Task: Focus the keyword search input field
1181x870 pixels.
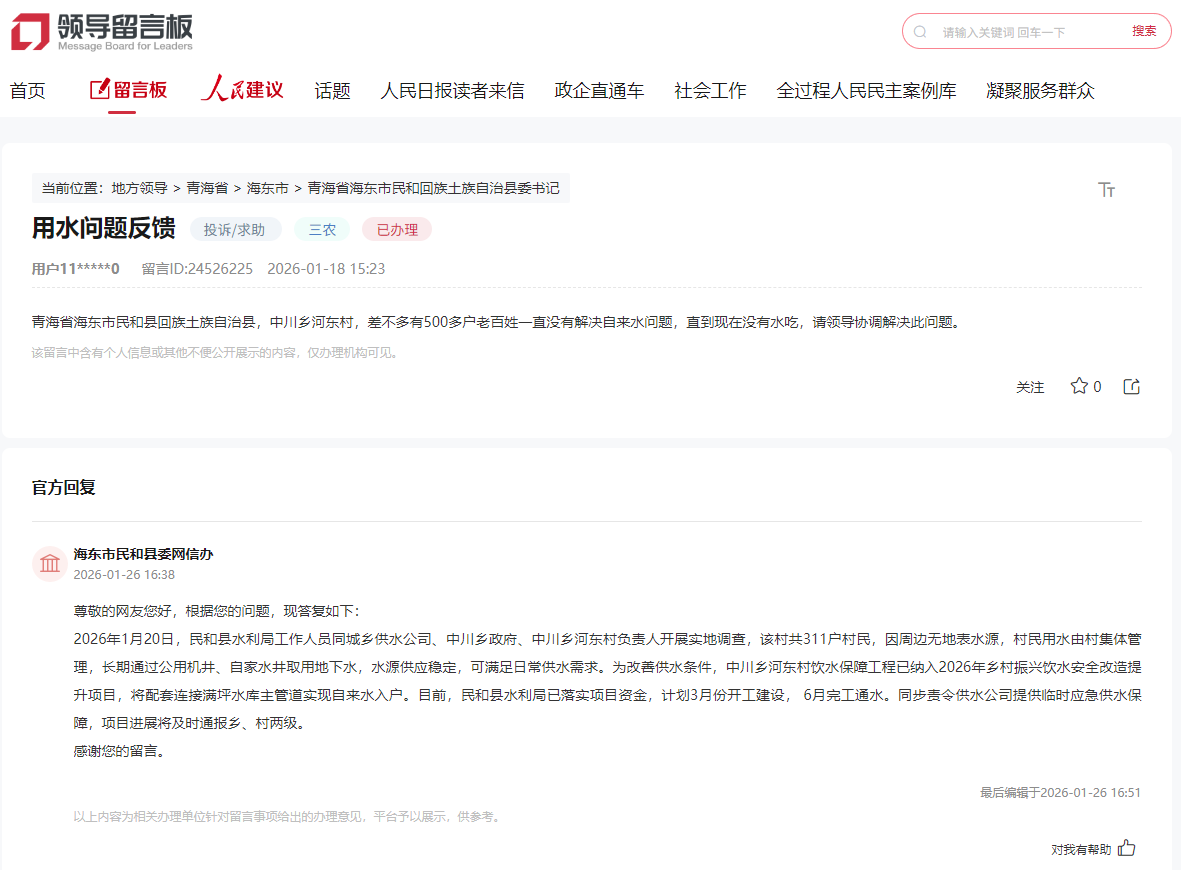Action: pos(1030,32)
